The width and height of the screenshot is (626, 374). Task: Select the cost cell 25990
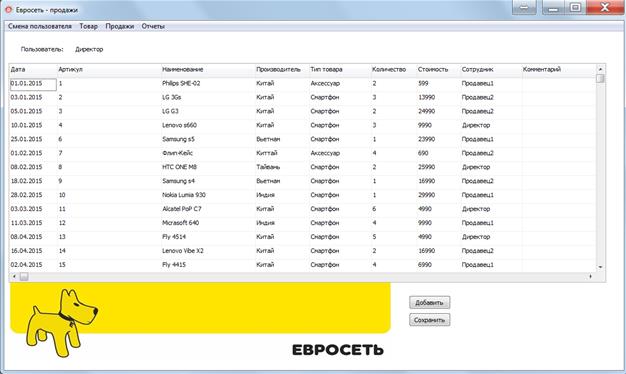coord(438,167)
